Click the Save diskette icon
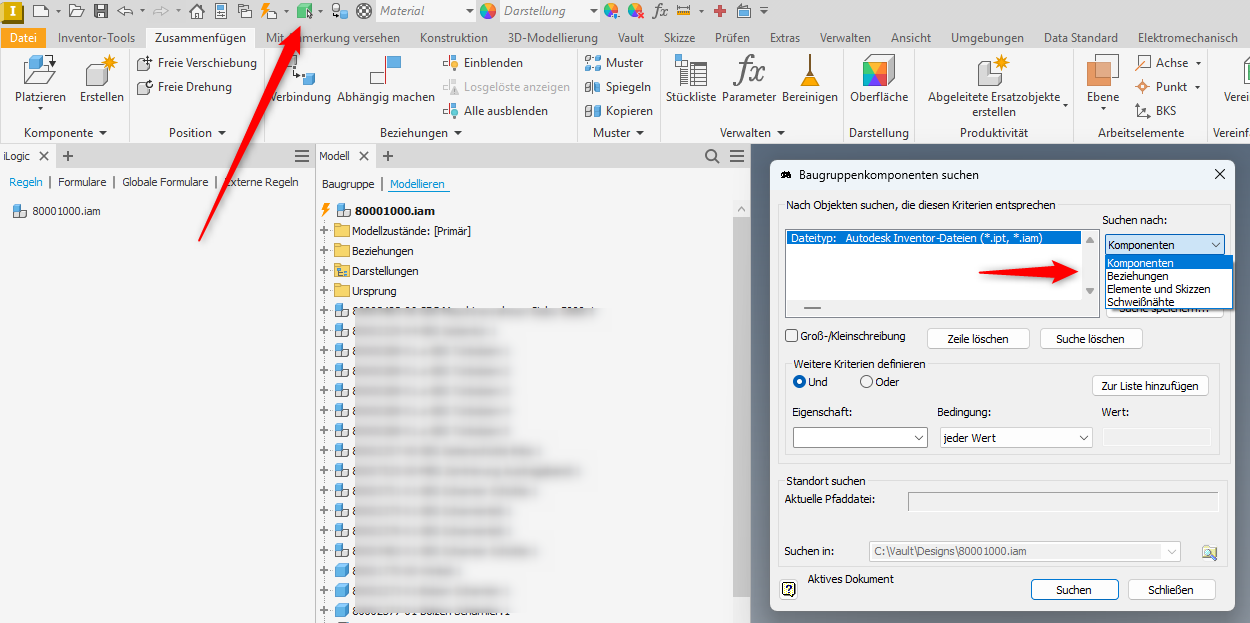 click(101, 11)
